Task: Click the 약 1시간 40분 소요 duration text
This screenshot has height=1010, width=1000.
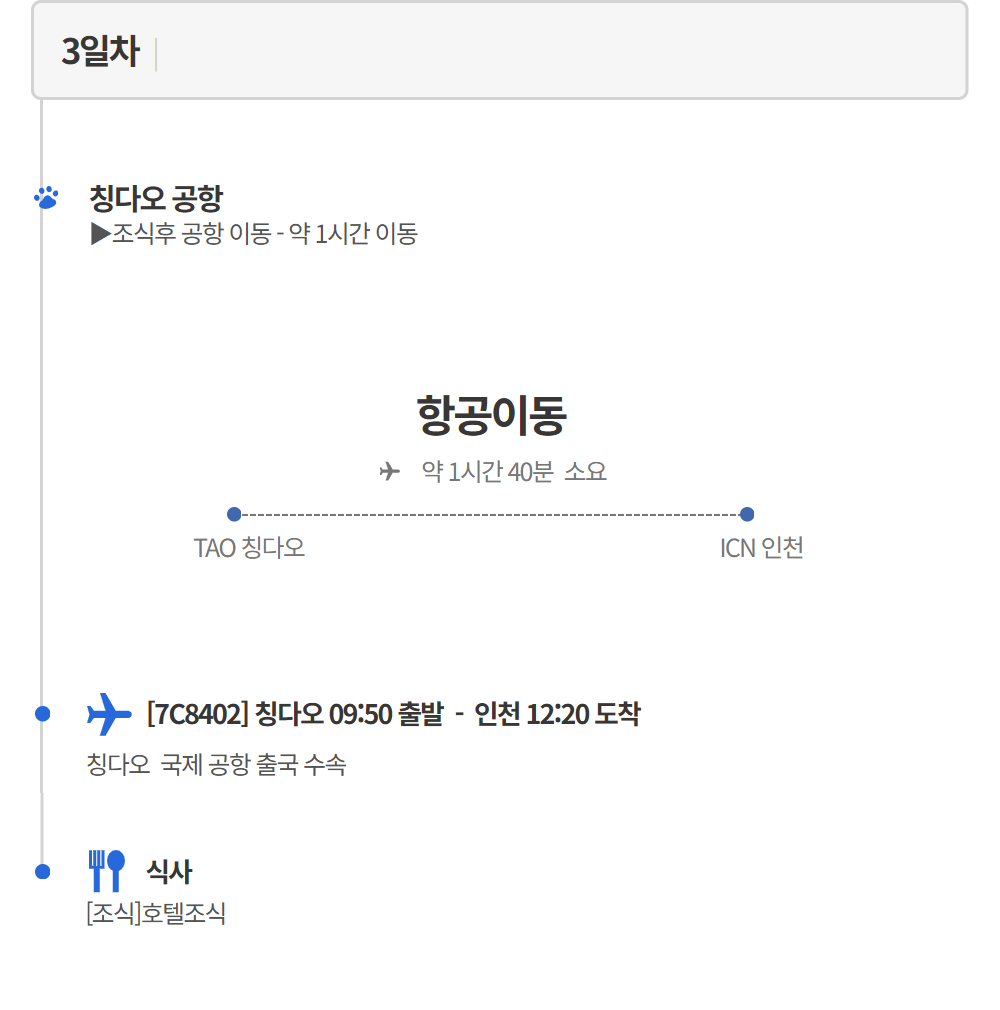Action: point(514,471)
